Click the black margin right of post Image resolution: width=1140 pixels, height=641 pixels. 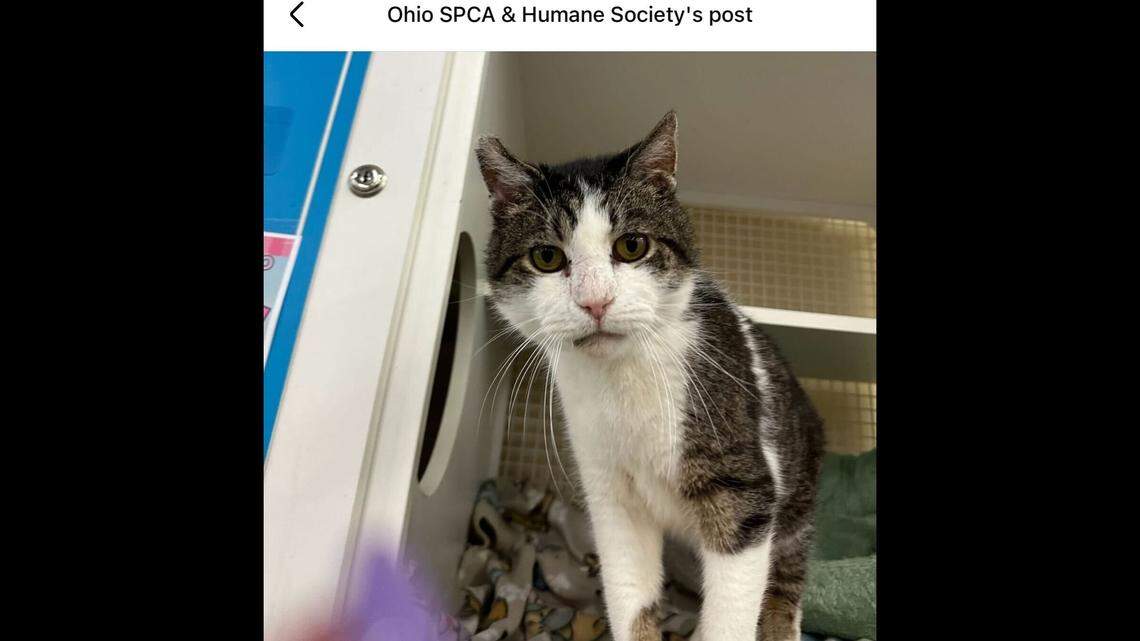click(x=1008, y=320)
